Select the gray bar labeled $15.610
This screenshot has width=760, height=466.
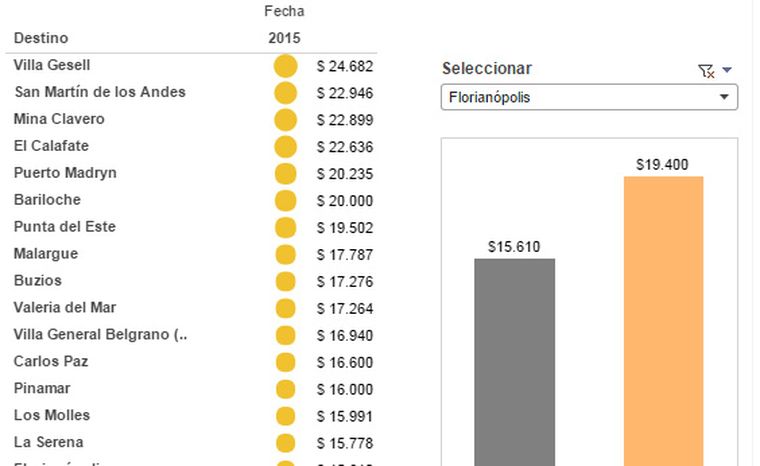pyautogui.click(x=514, y=360)
